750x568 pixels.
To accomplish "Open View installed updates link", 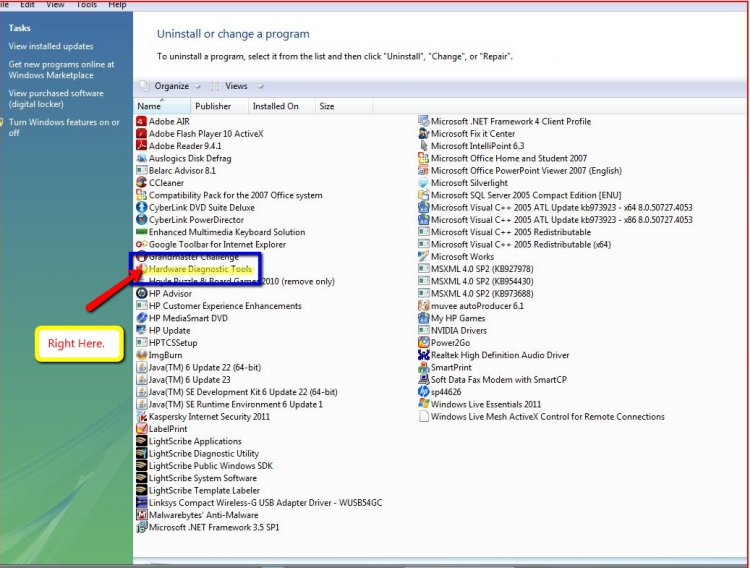I will 51,46.
